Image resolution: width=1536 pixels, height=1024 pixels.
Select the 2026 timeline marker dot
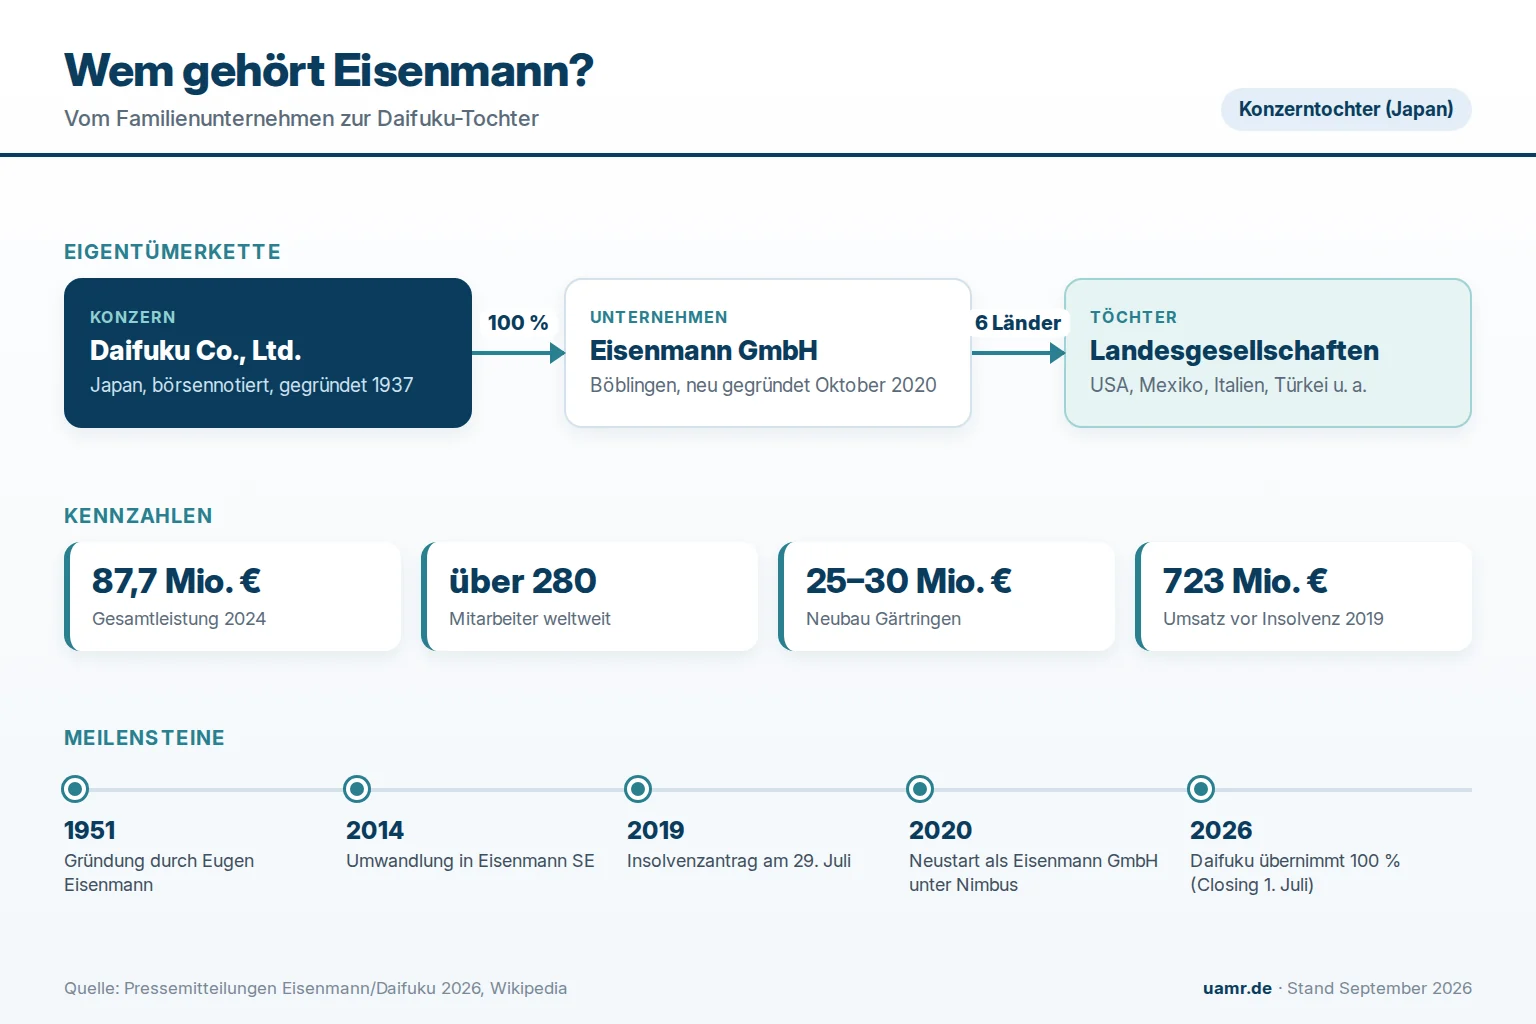tap(1201, 789)
